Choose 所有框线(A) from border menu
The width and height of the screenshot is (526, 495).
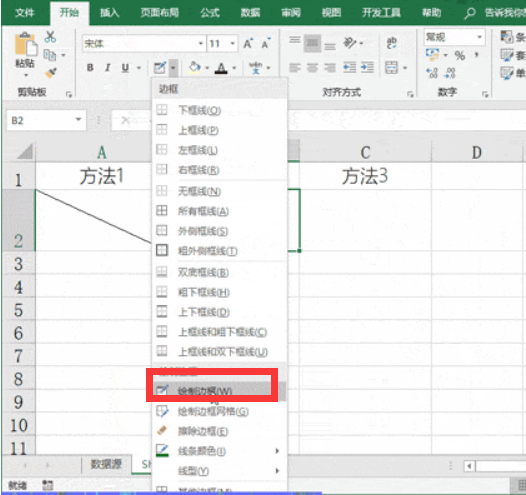click(220, 211)
